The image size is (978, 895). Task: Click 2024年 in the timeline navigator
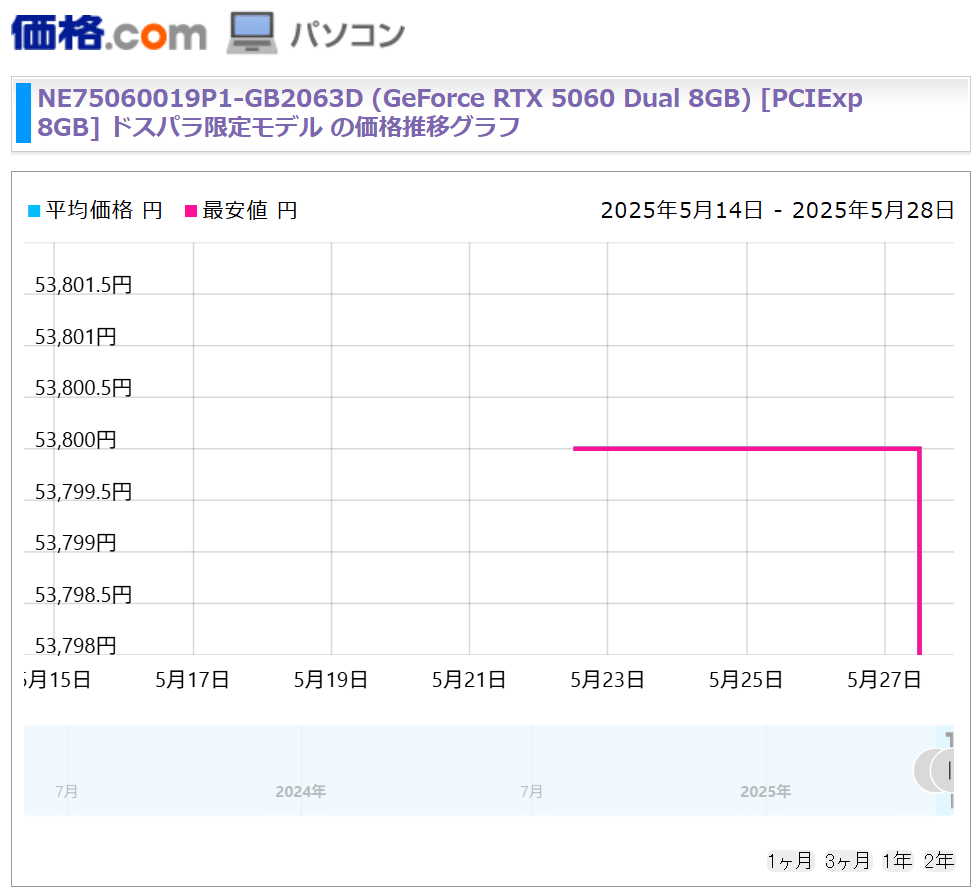pos(301,791)
